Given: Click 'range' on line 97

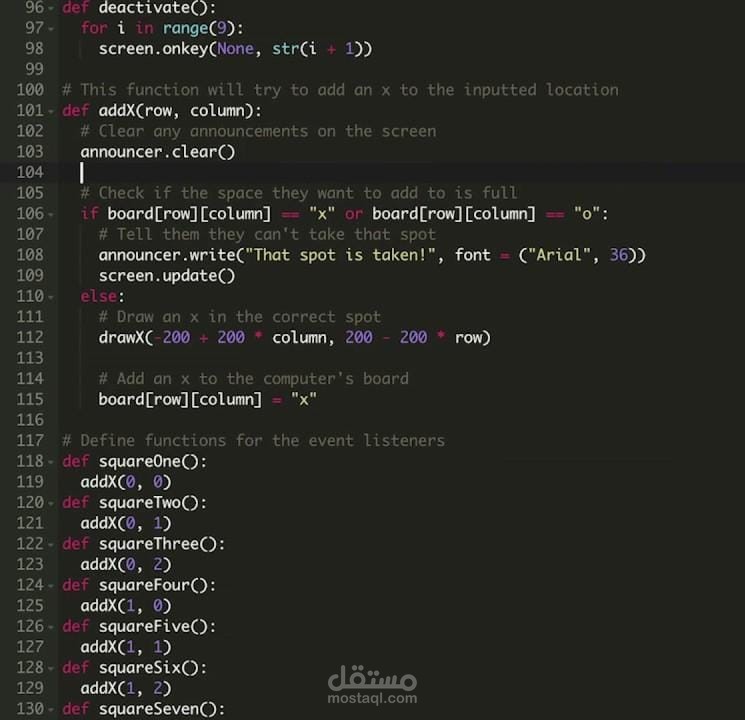Looking at the screenshot, I should (185, 29).
